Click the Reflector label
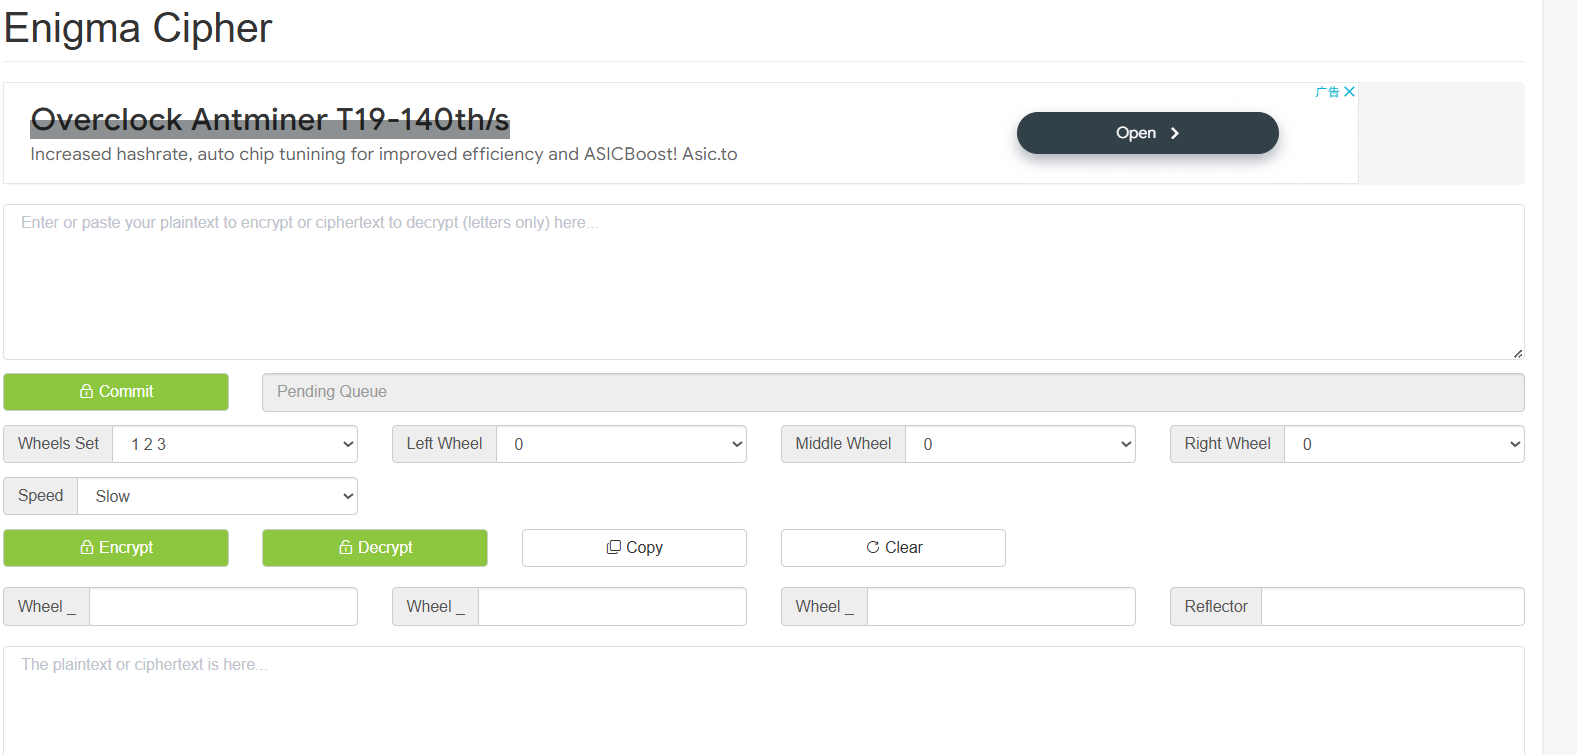 1216,607
